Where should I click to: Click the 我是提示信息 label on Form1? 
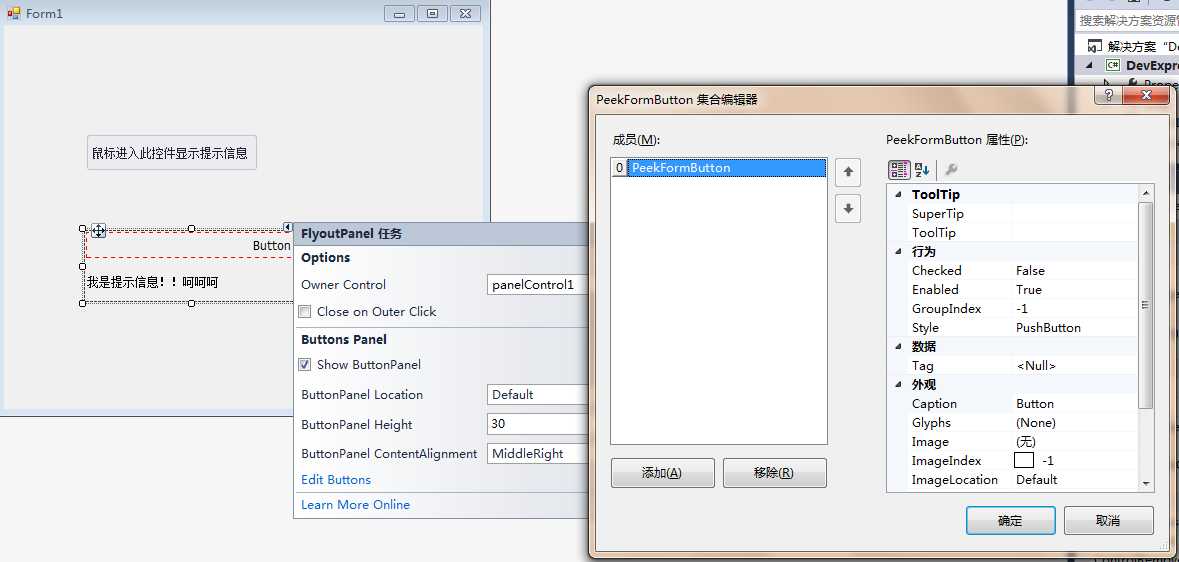(x=152, y=283)
